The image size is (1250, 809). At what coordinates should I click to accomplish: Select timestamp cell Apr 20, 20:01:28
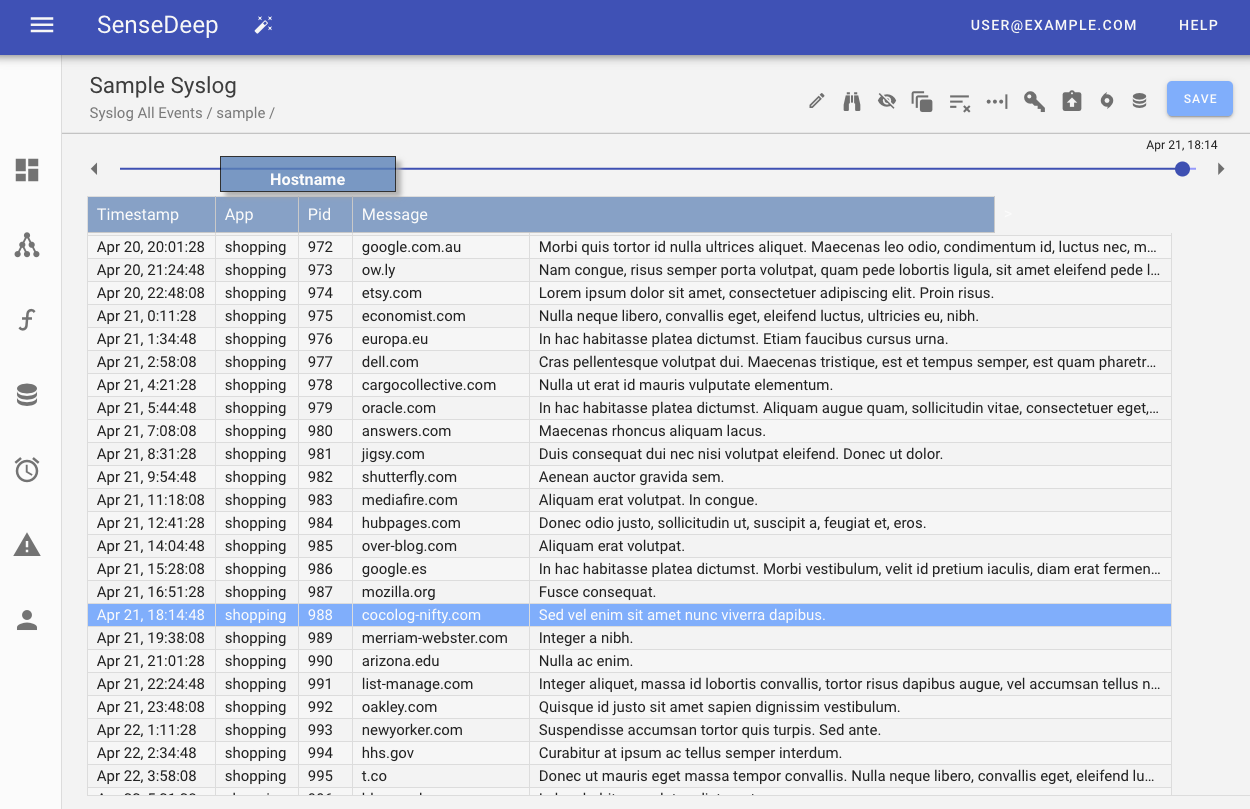(x=152, y=247)
